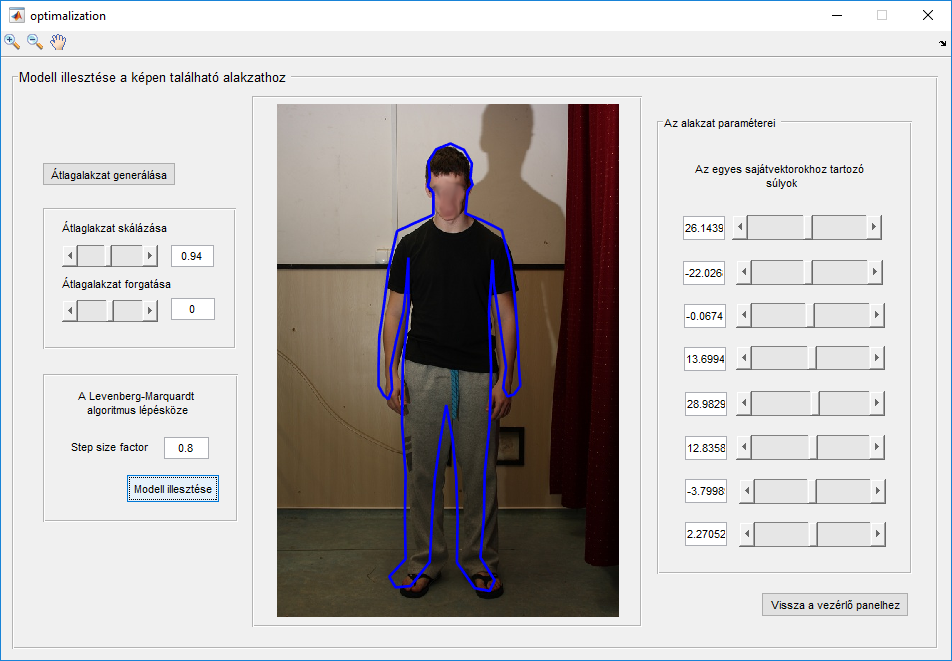This screenshot has width=952, height=661.
Task: Click the slider thumb beside 13.6994 weight
Action: tap(810, 357)
